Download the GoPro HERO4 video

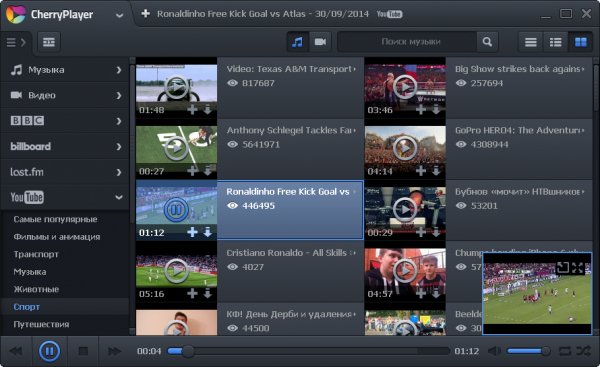click(436, 171)
